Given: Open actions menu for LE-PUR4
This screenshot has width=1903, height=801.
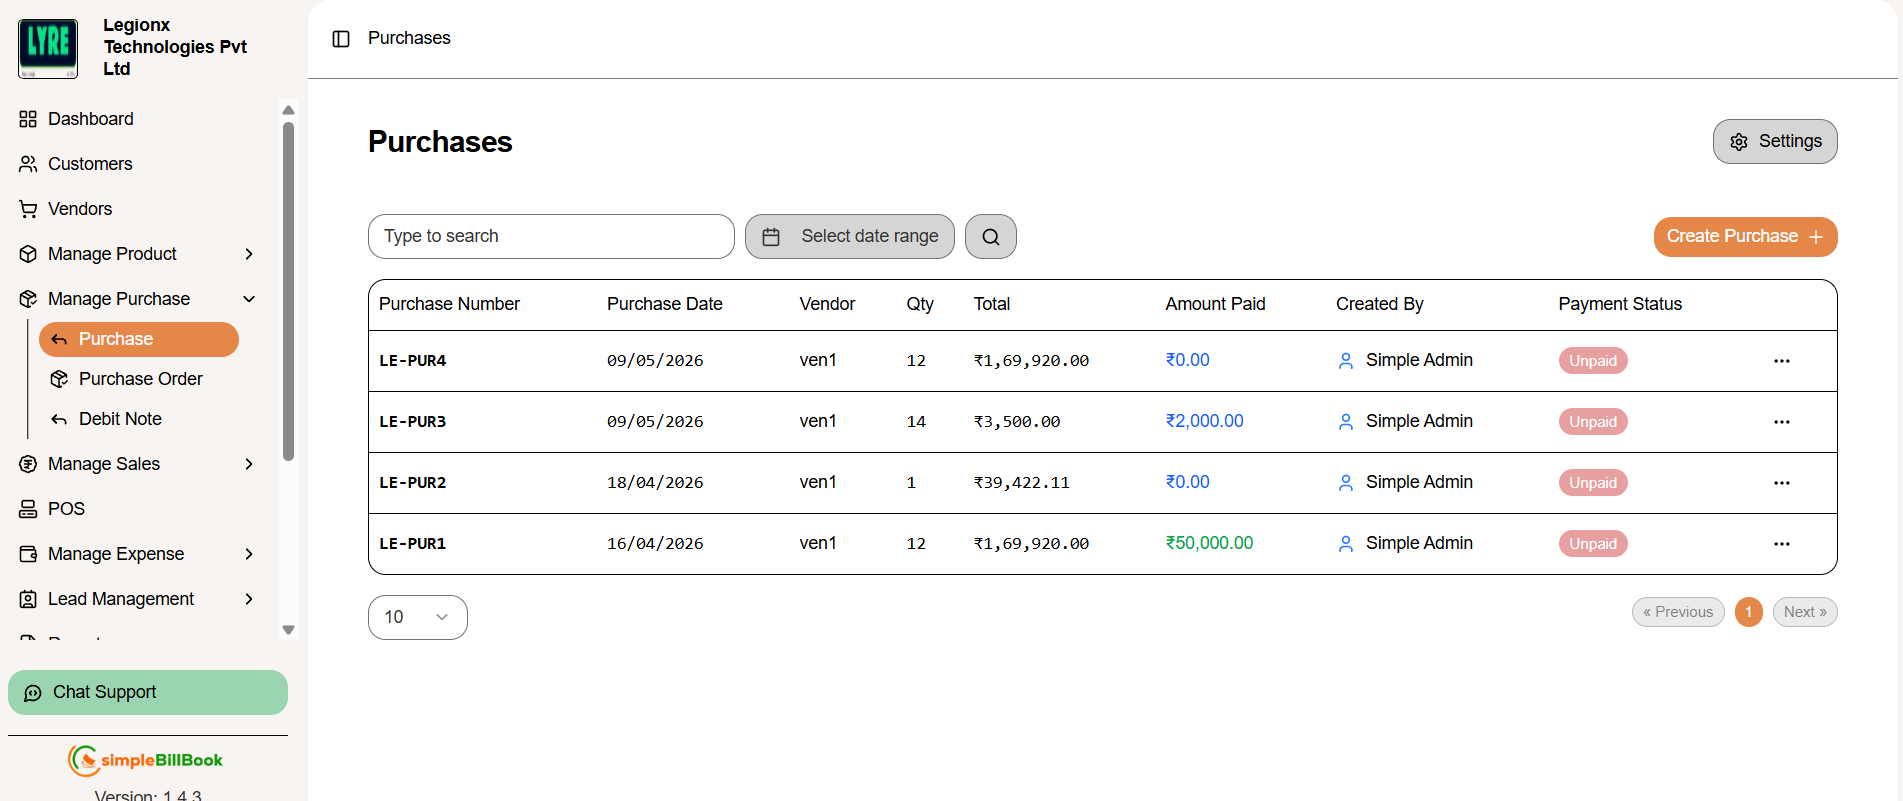Looking at the screenshot, I should [1782, 361].
